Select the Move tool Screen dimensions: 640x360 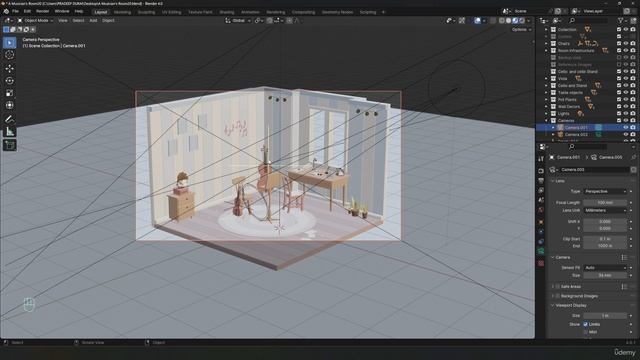tap(10, 68)
